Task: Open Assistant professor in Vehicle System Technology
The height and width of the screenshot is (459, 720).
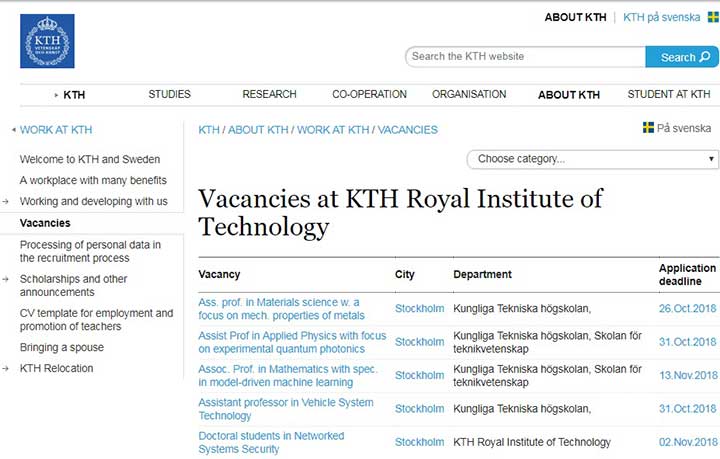Action: (286, 409)
